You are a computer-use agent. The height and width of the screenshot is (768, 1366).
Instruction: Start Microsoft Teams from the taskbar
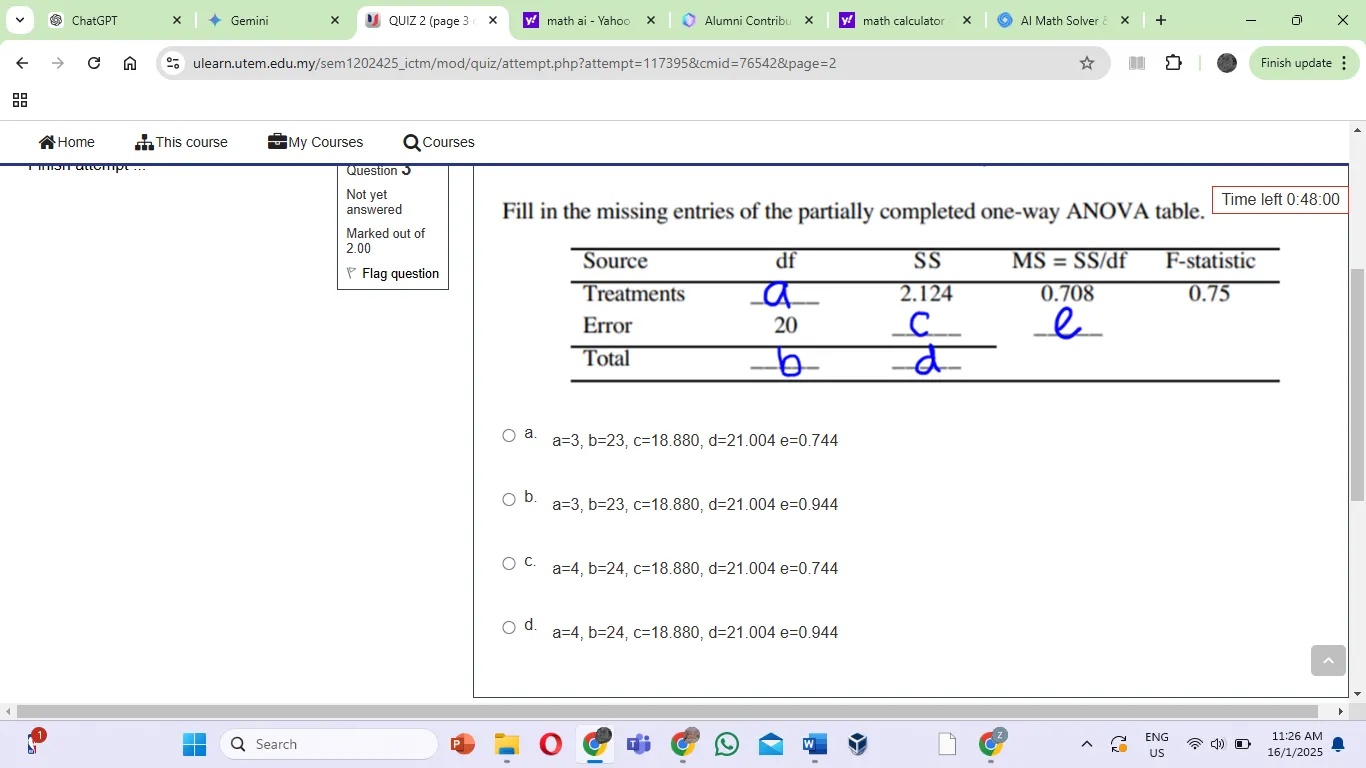[x=638, y=745]
